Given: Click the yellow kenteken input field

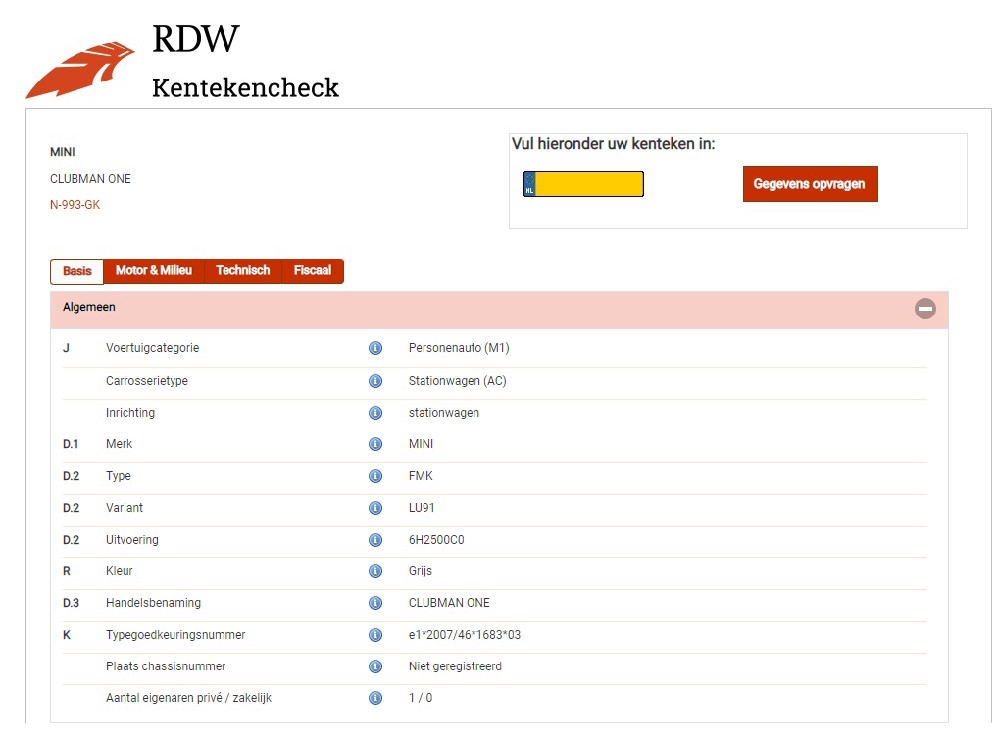Looking at the screenshot, I should click(589, 184).
